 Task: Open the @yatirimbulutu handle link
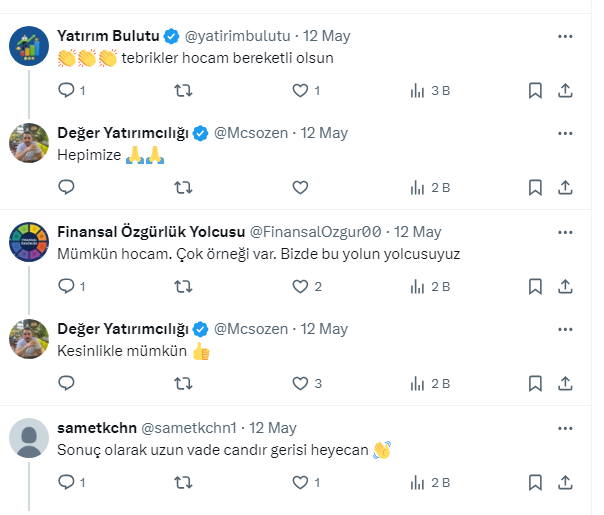(238, 36)
